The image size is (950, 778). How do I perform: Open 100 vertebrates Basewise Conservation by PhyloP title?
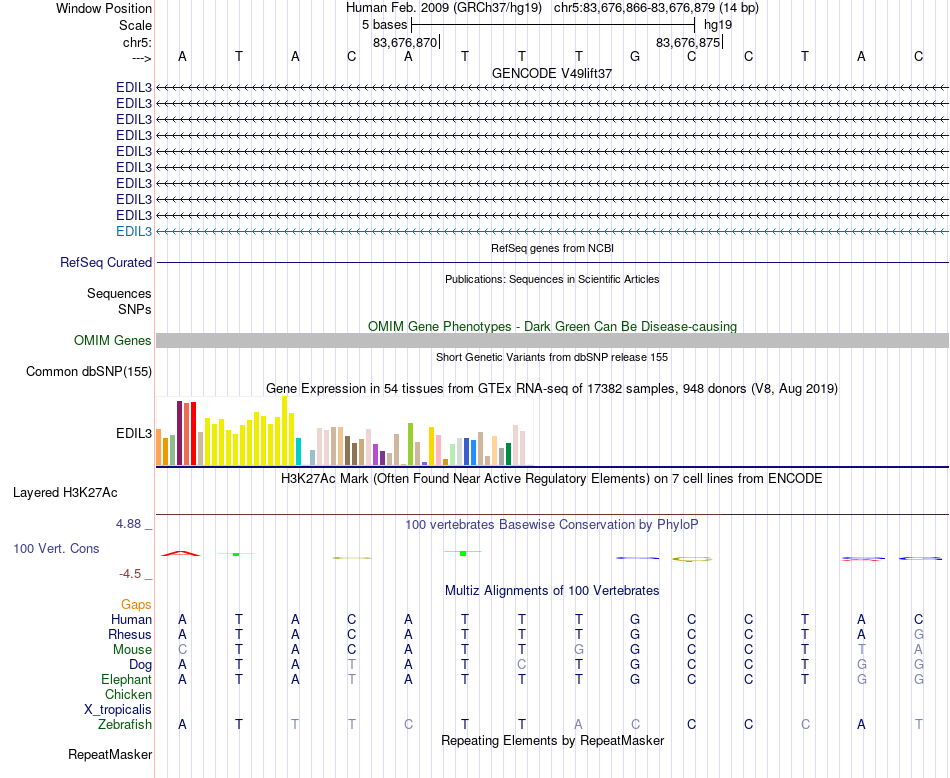point(552,525)
